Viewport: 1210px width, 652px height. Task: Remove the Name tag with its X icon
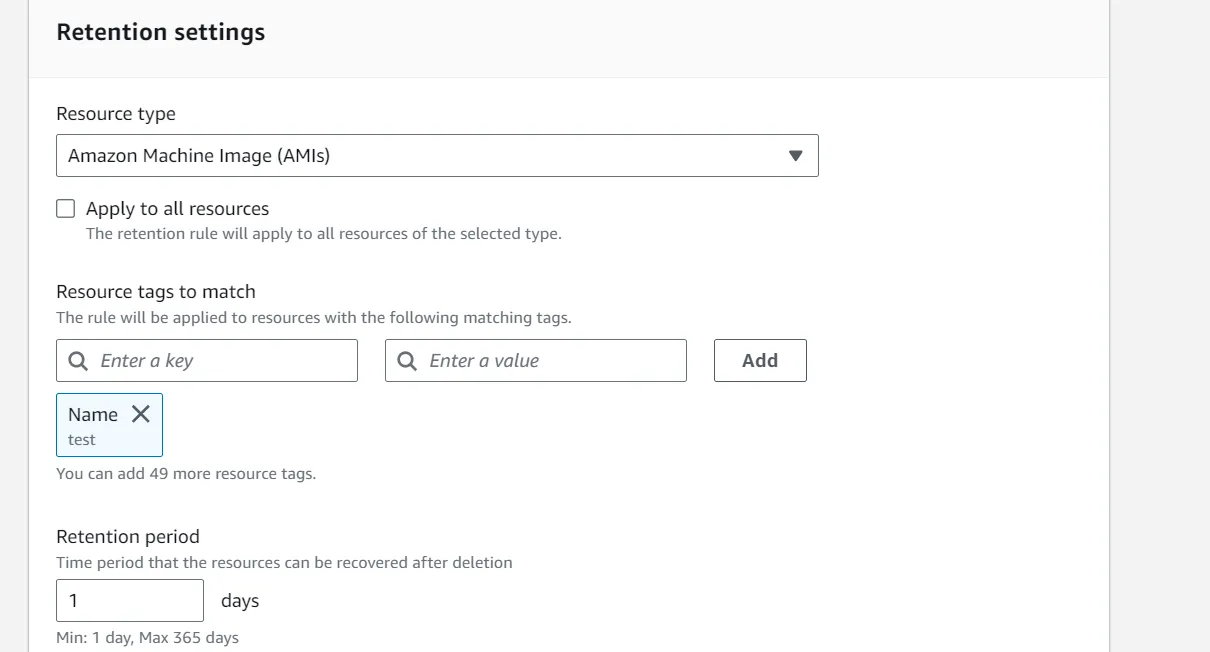(141, 414)
